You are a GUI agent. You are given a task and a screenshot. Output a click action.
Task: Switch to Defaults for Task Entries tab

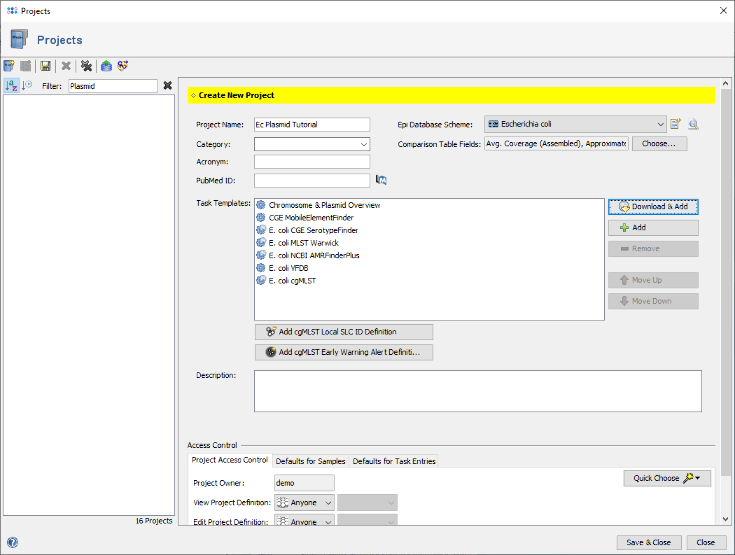point(394,461)
